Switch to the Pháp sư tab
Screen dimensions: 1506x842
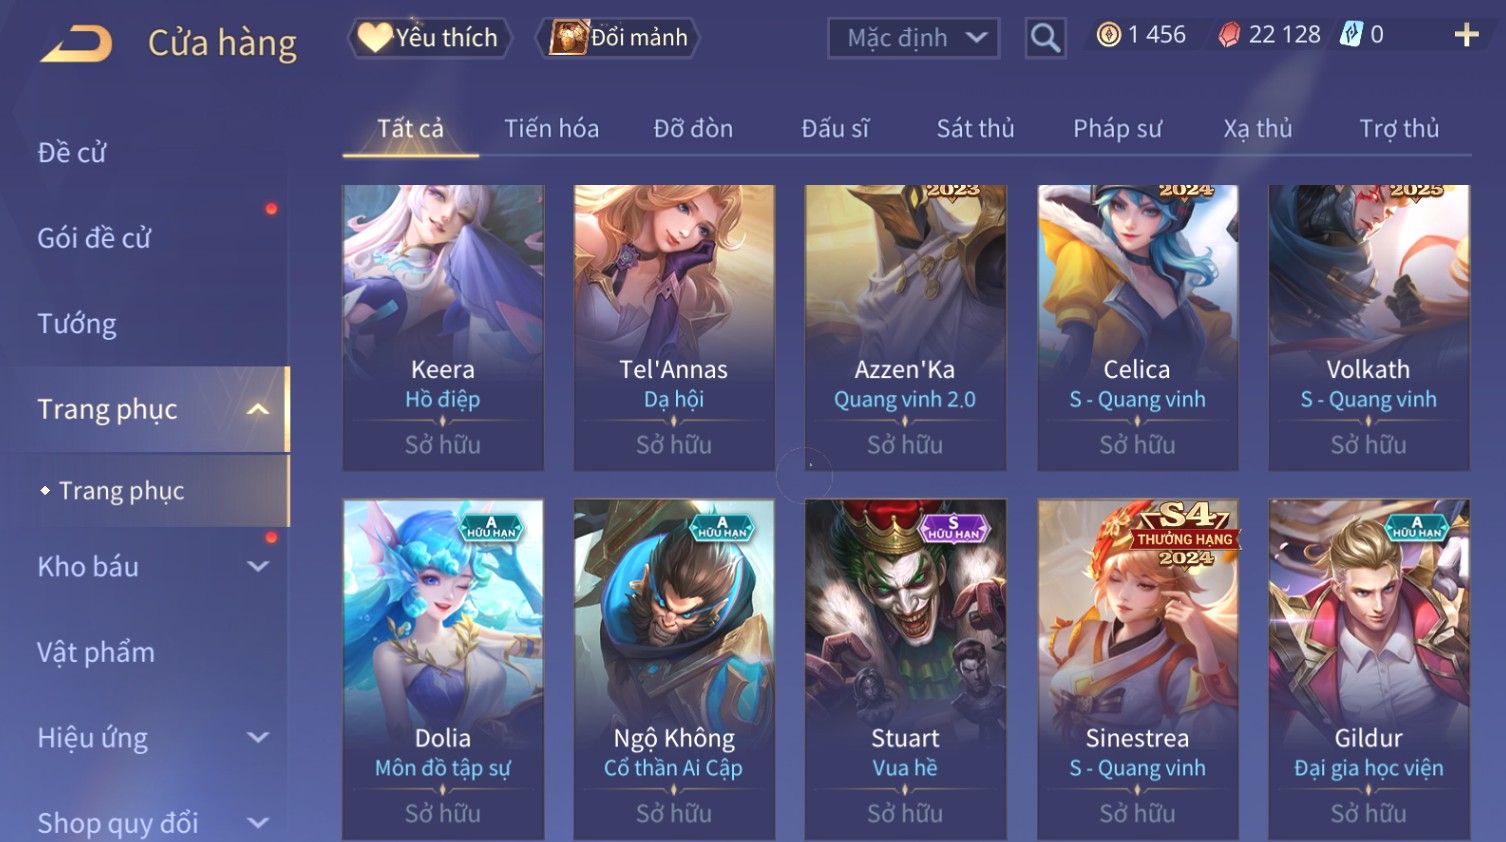1117,128
